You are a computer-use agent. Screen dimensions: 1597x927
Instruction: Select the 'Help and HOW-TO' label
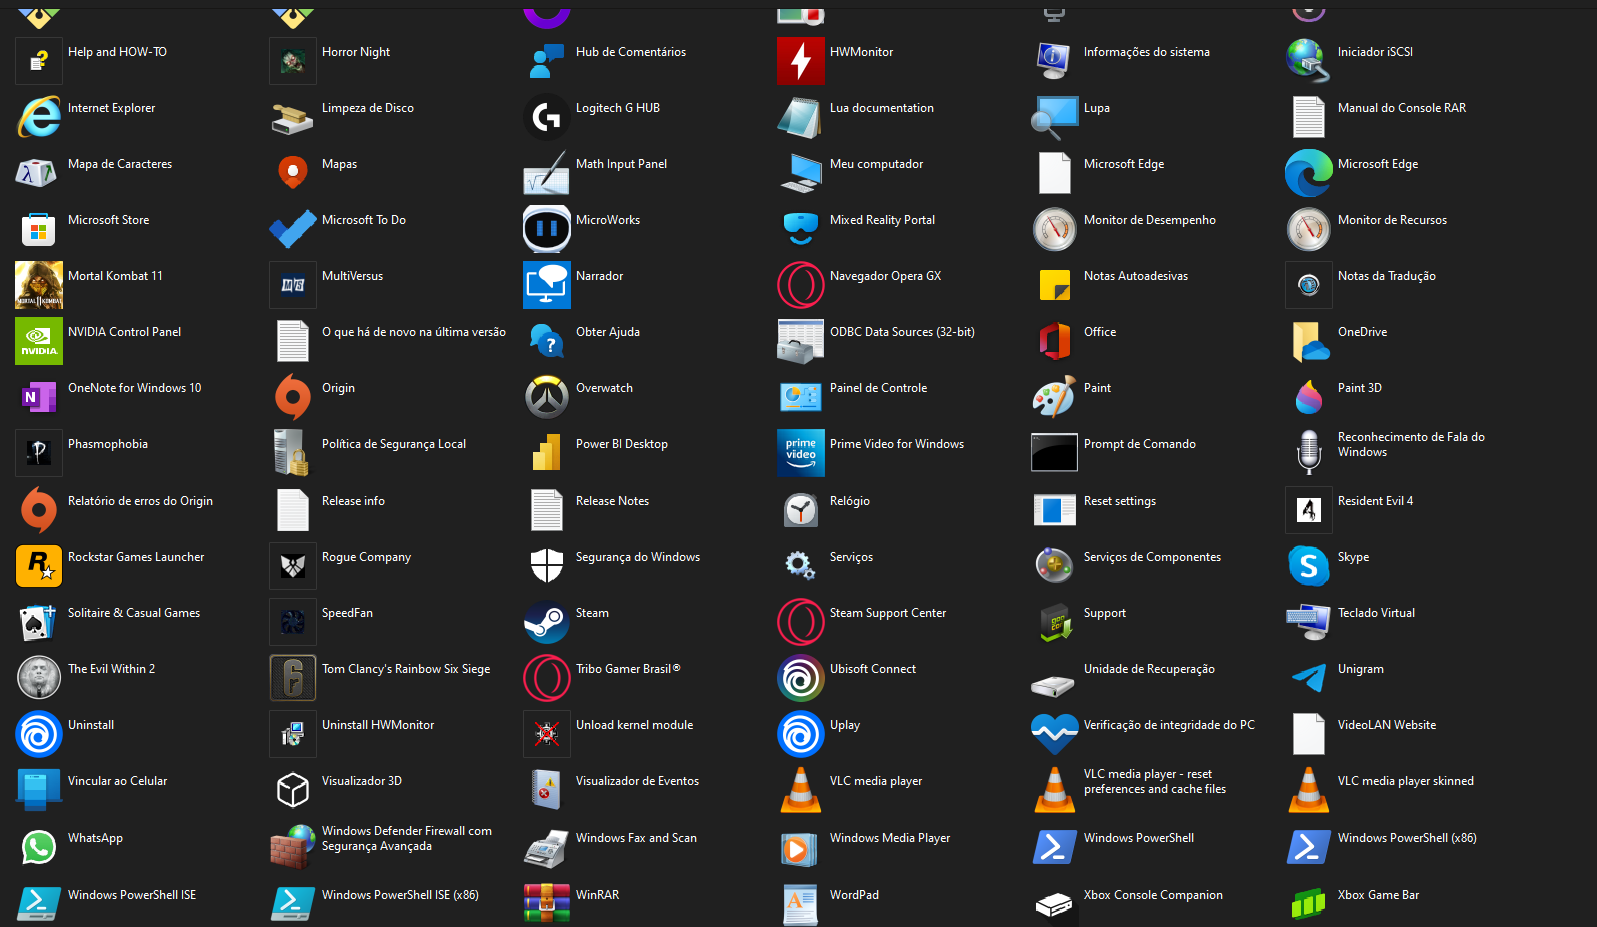[117, 52]
